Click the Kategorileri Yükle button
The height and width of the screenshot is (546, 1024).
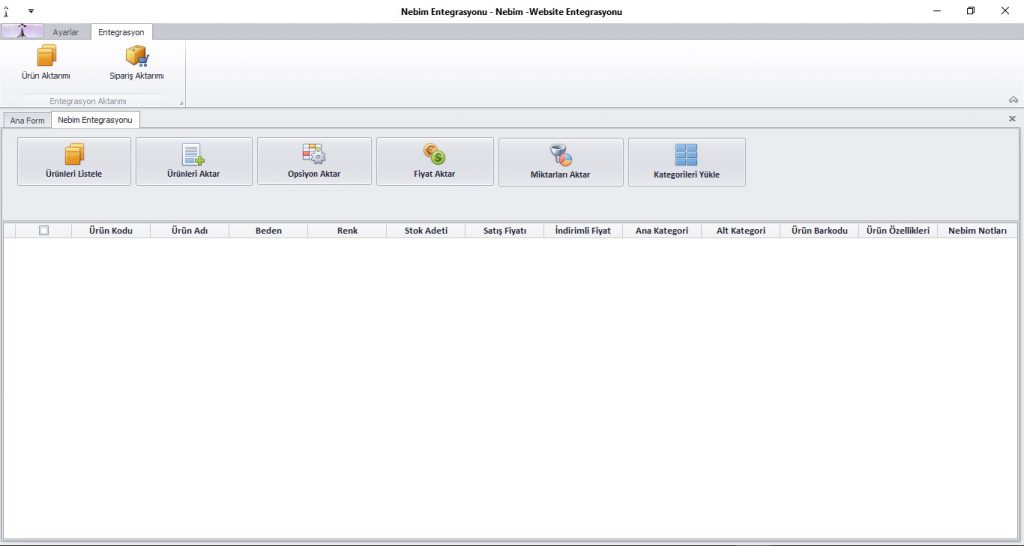(686, 162)
